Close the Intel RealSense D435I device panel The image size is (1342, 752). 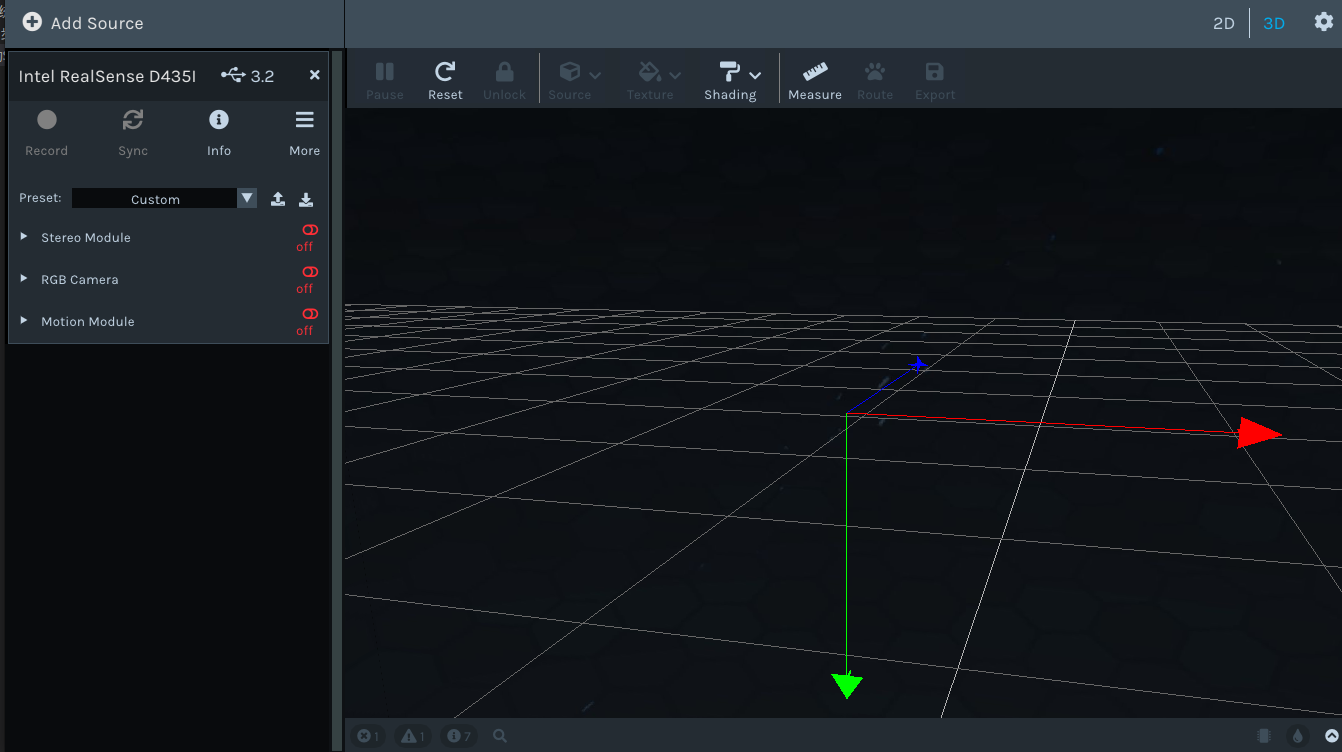click(314, 75)
